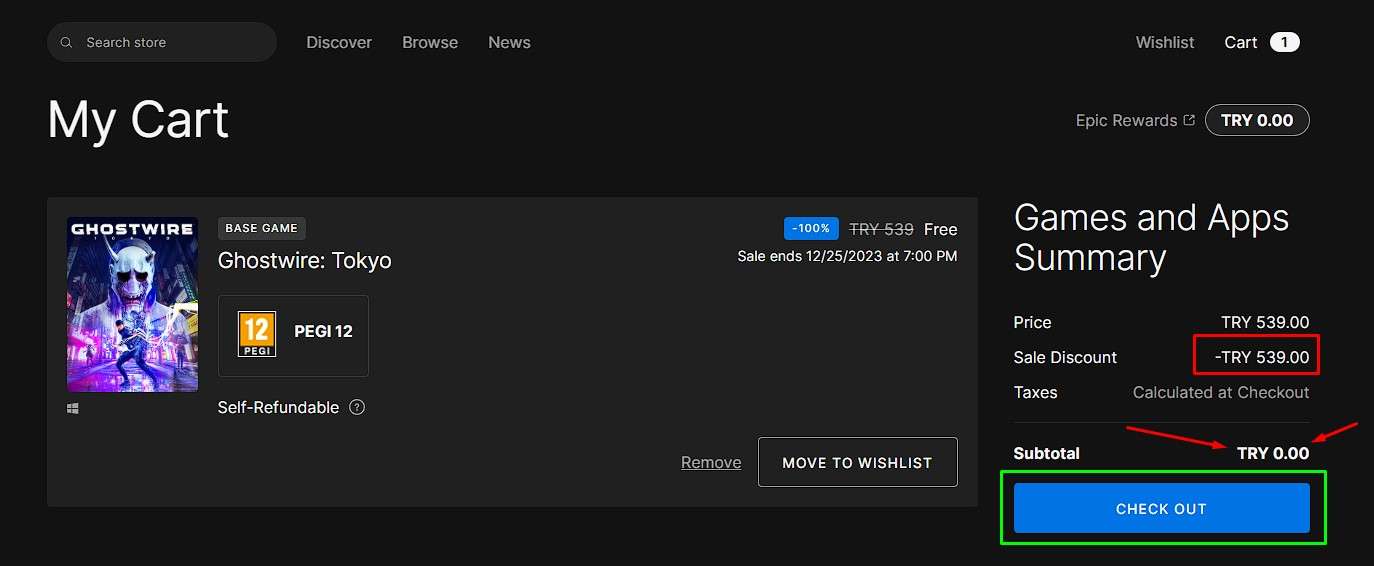
Task: Open the Ghostwire: Tokyo cover thumbnail
Action: coord(132,304)
